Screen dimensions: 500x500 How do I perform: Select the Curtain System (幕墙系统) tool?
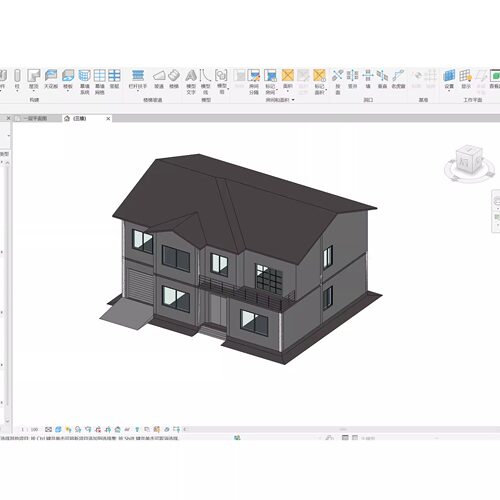coord(85,82)
